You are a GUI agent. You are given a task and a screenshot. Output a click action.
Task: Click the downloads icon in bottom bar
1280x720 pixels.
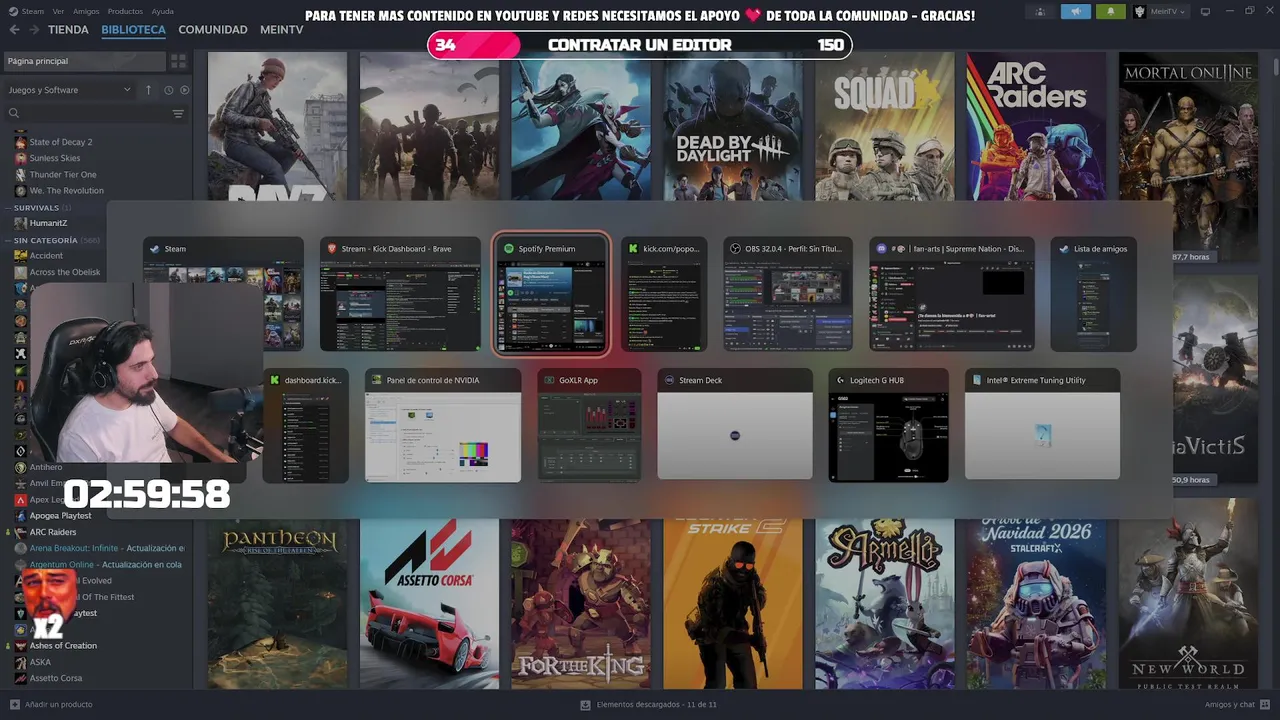point(585,704)
